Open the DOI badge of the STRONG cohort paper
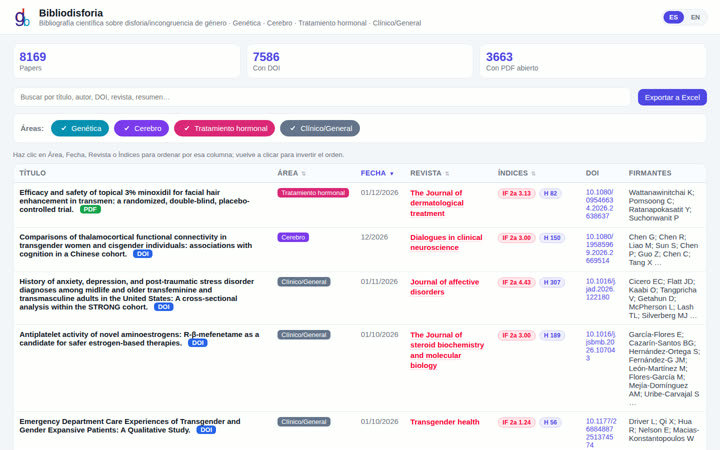The width and height of the screenshot is (720, 450). click(163, 307)
